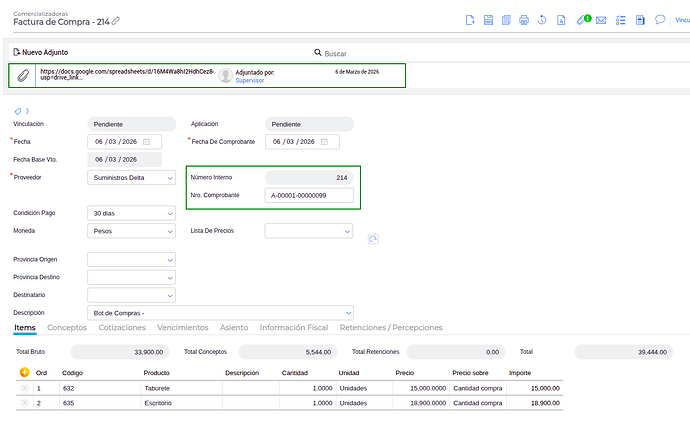The image size is (690, 426).
Task: Remove the Taburete row with its X icon
Action: click(25, 388)
